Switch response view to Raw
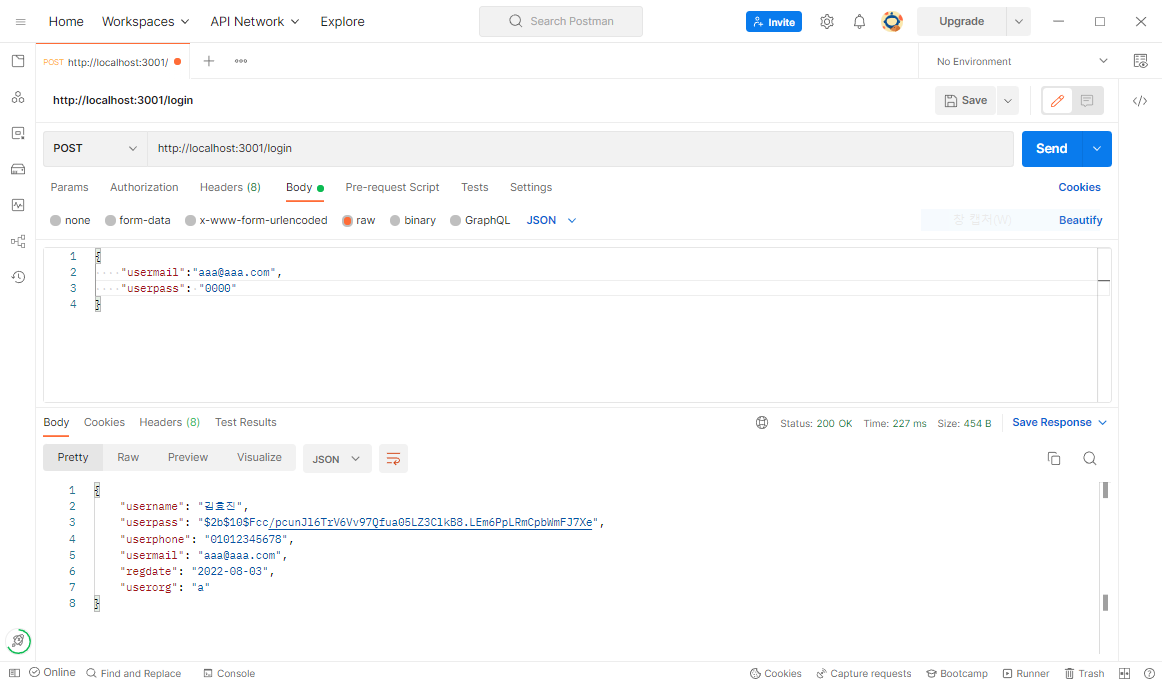Viewport: 1162px width, 684px height. 127,457
